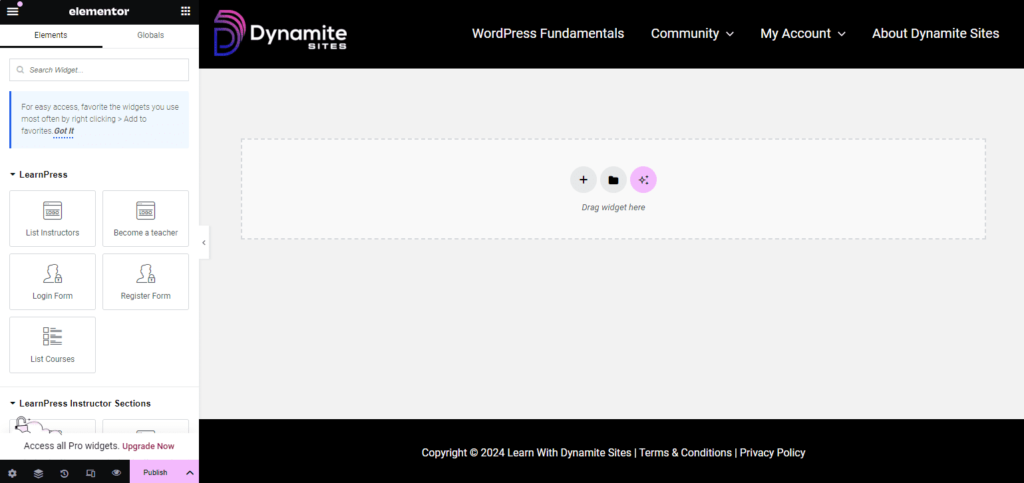The height and width of the screenshot is (483, 1024).
Task: Switch to the Globals tab
Action: [150, 35]
